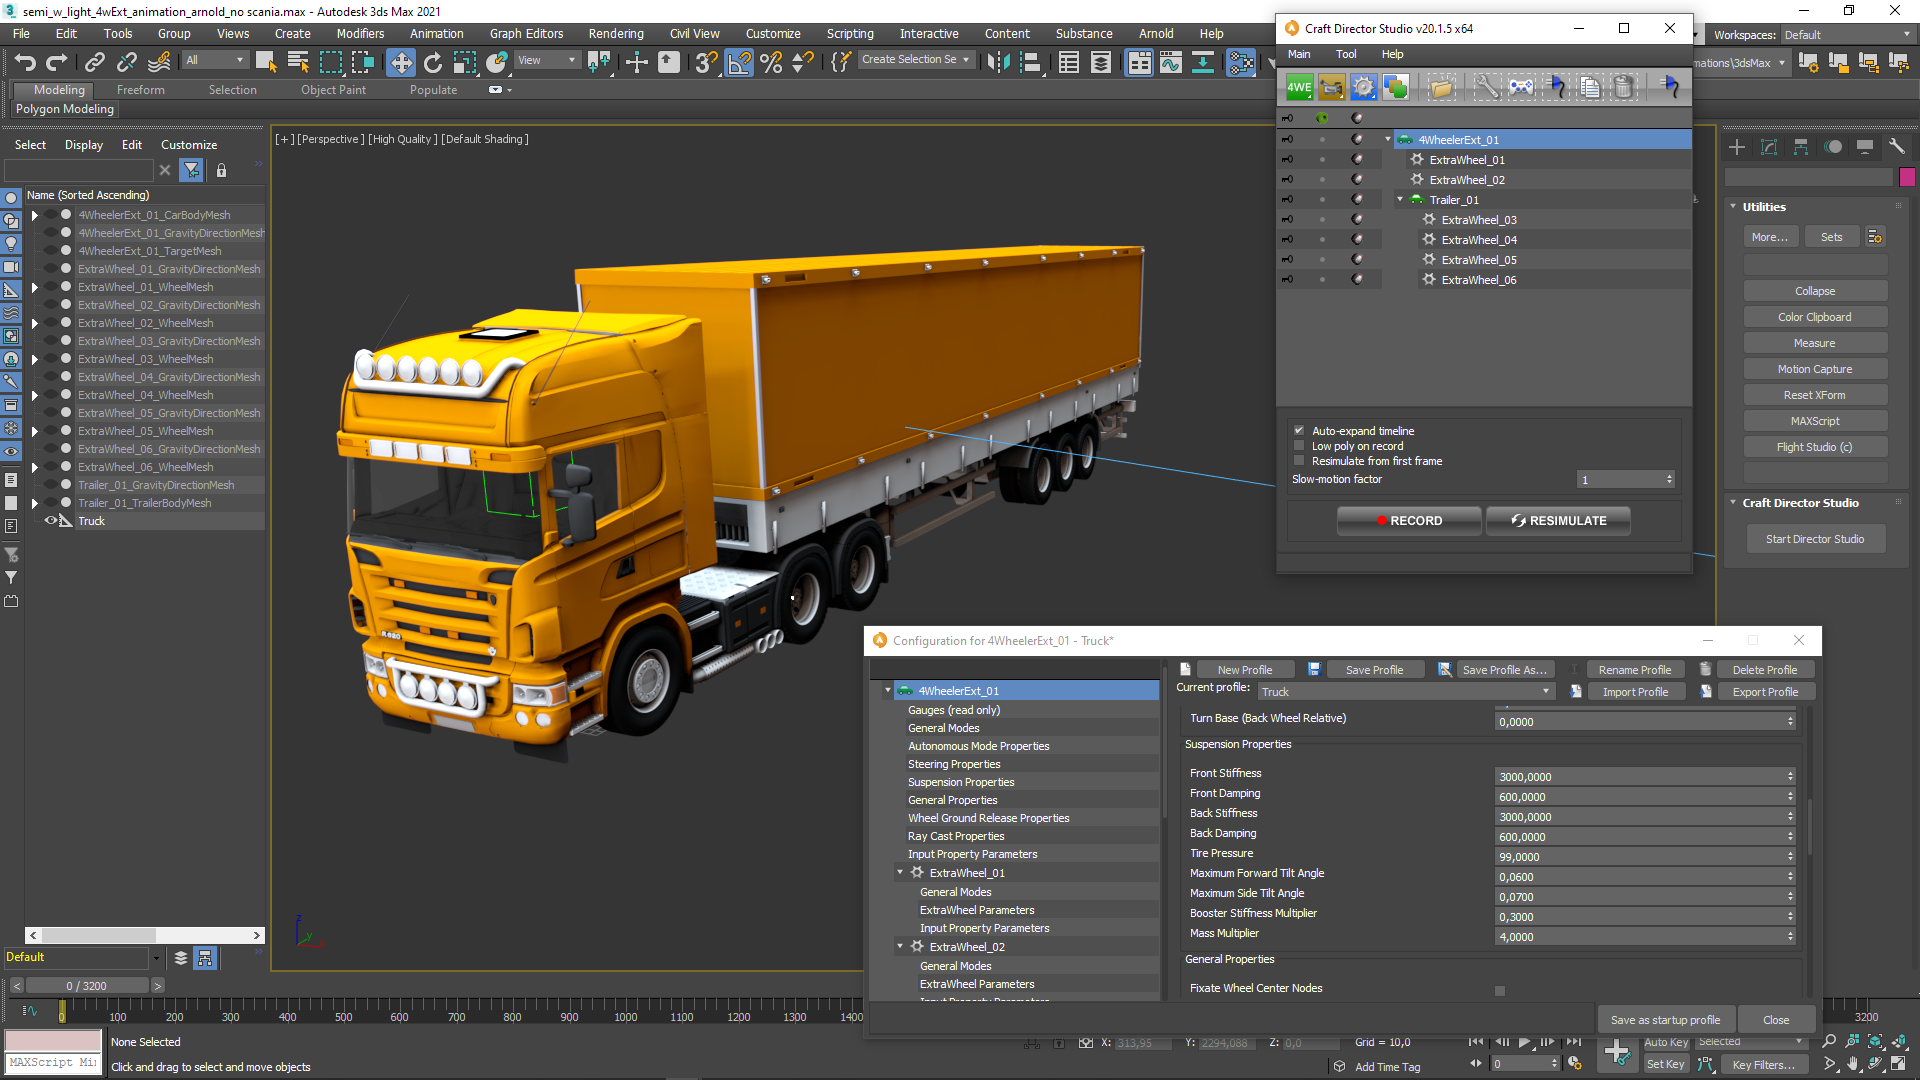Disable the Auto-expand timeline checkbox
Screen dimensions: 1920x1080
pos(1299,431)
